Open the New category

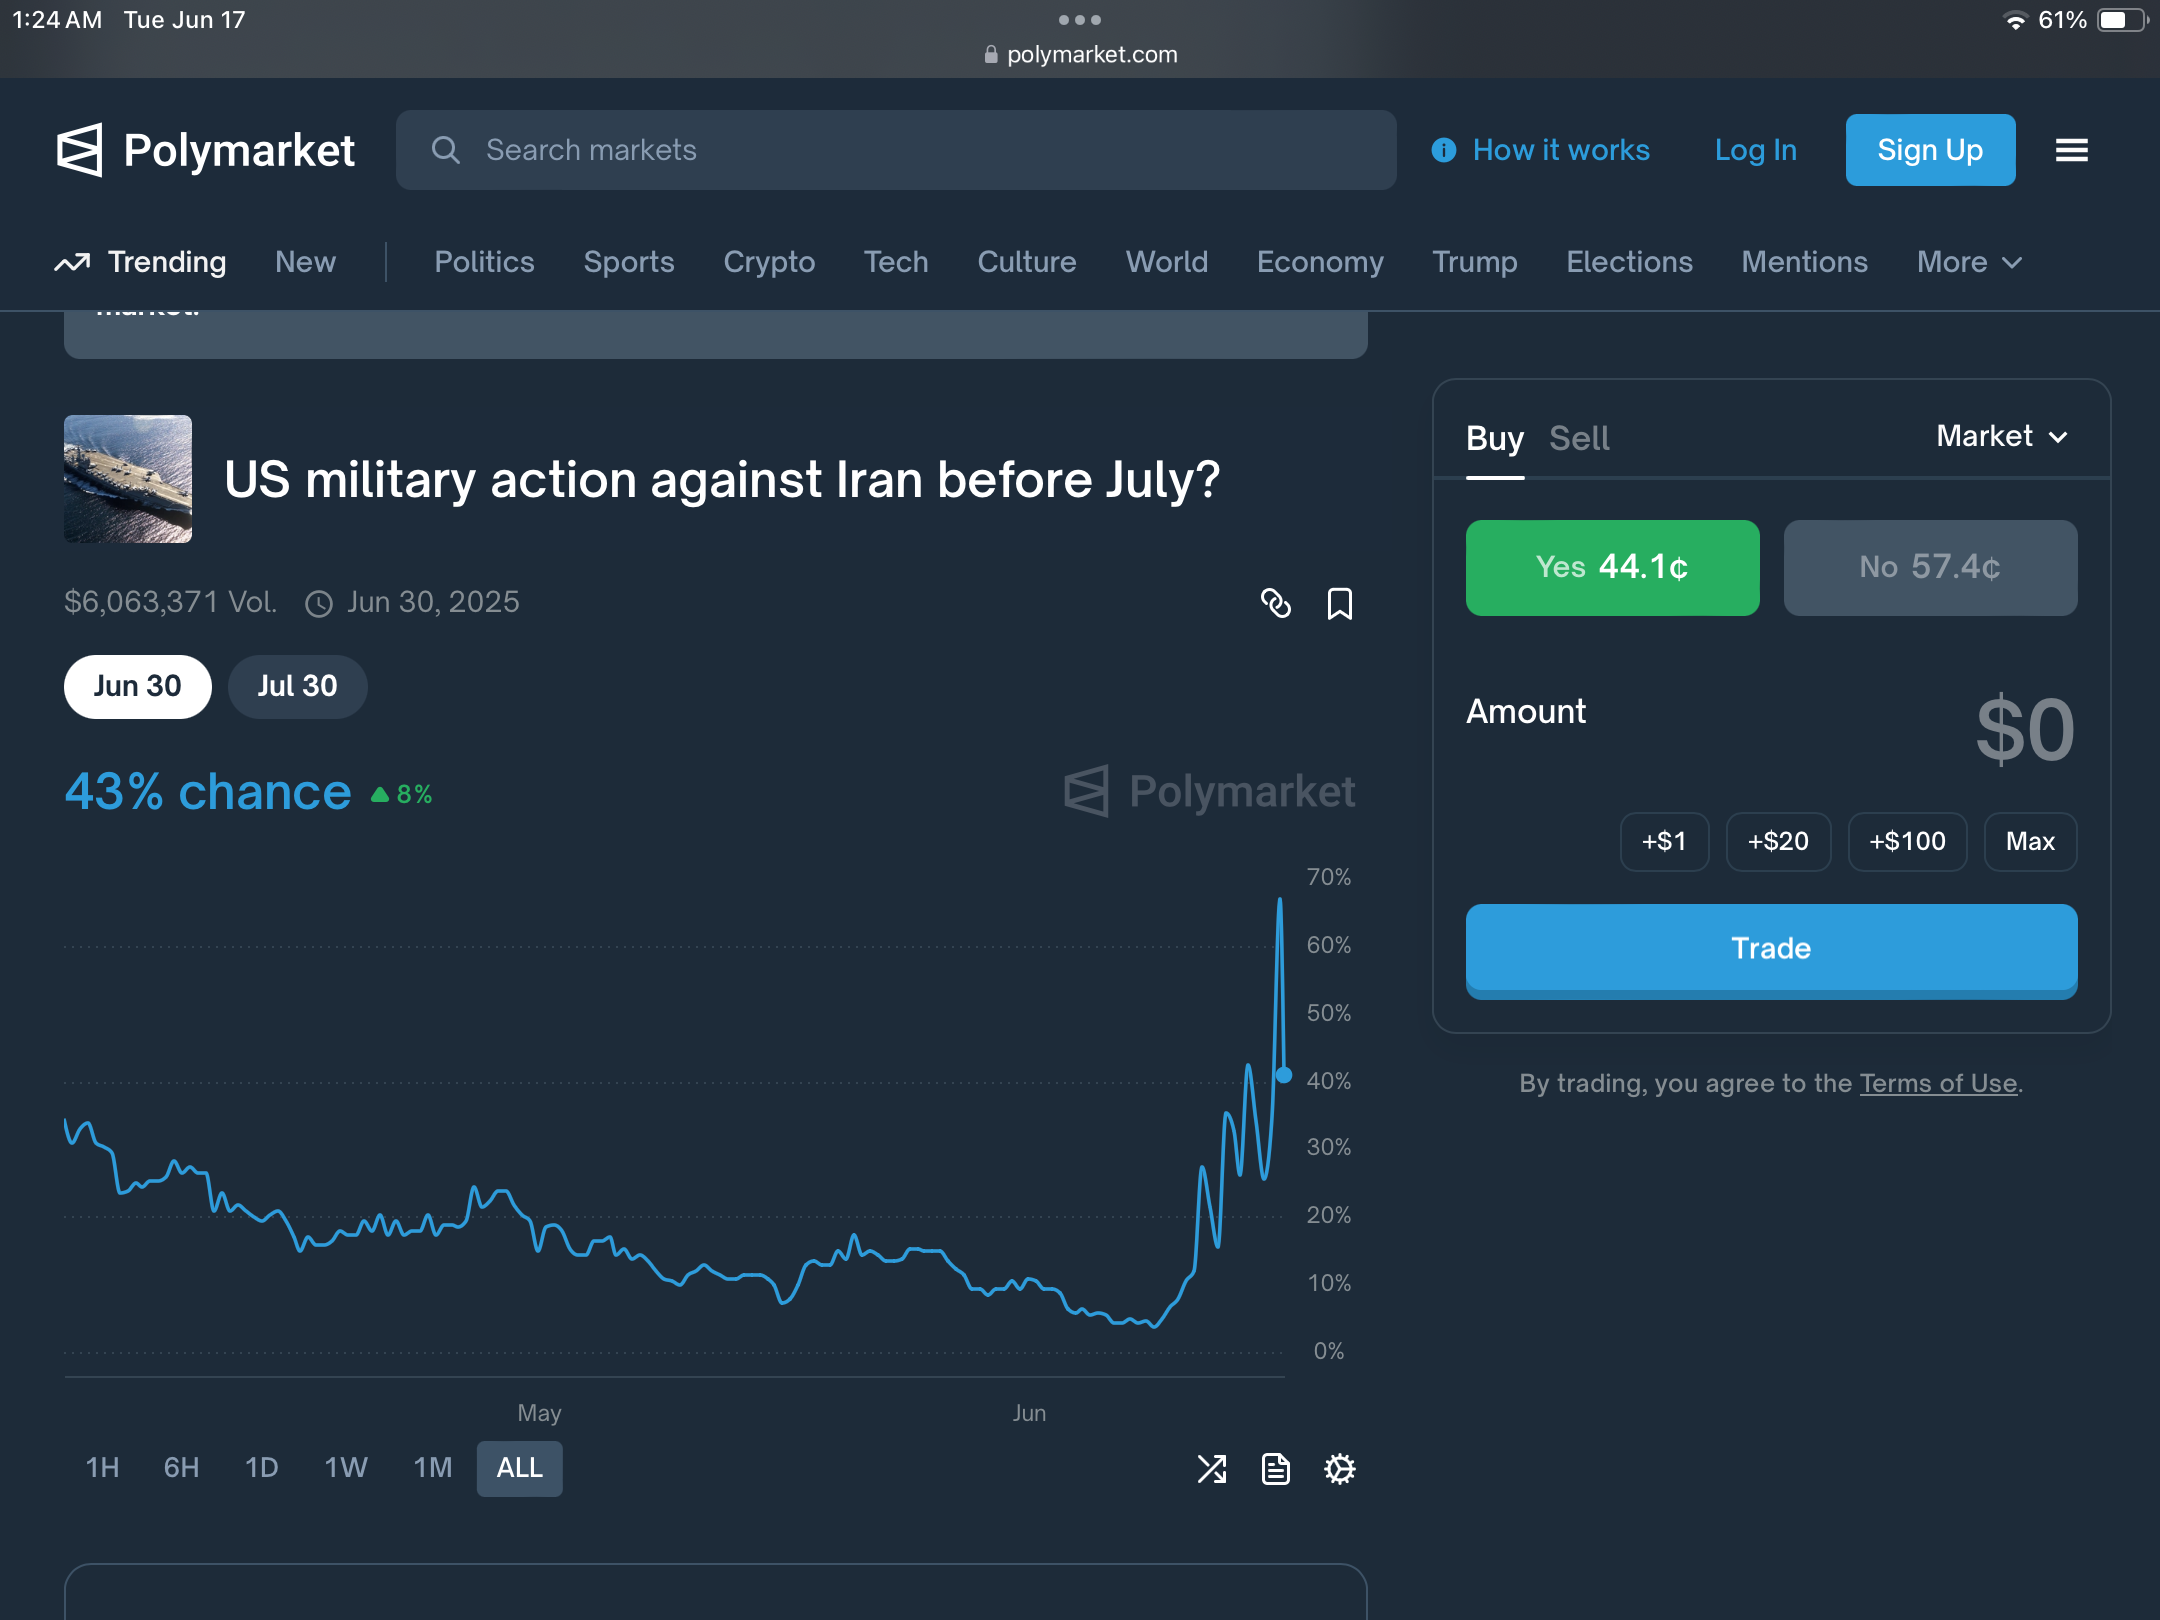click(x=305, y=262)
